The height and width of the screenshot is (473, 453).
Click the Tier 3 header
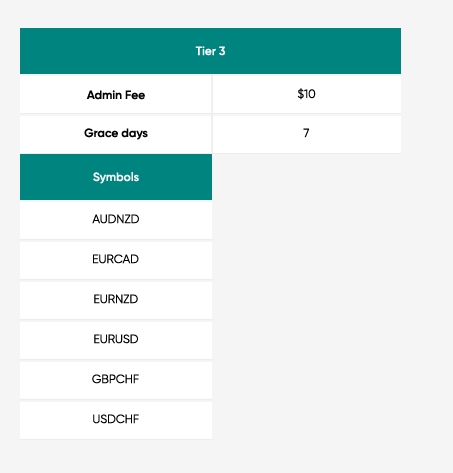point(210,51)
